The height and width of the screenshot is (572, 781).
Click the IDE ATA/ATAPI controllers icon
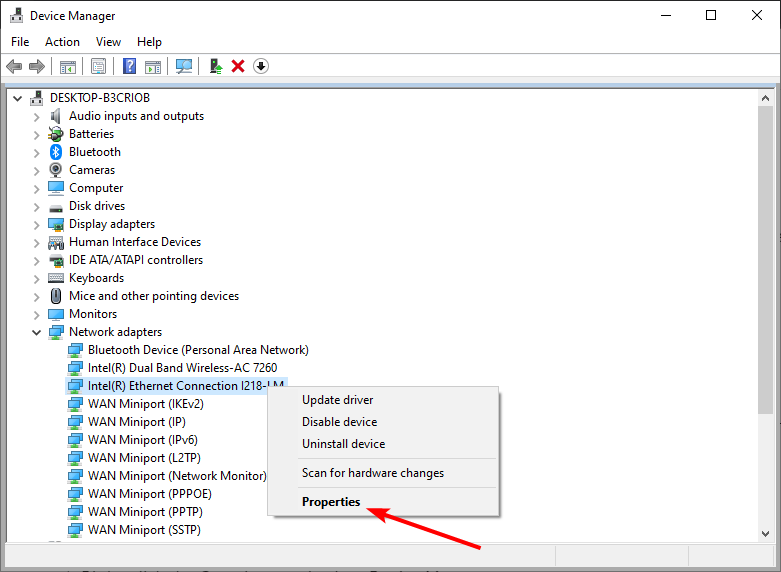(x=56, y=260)
